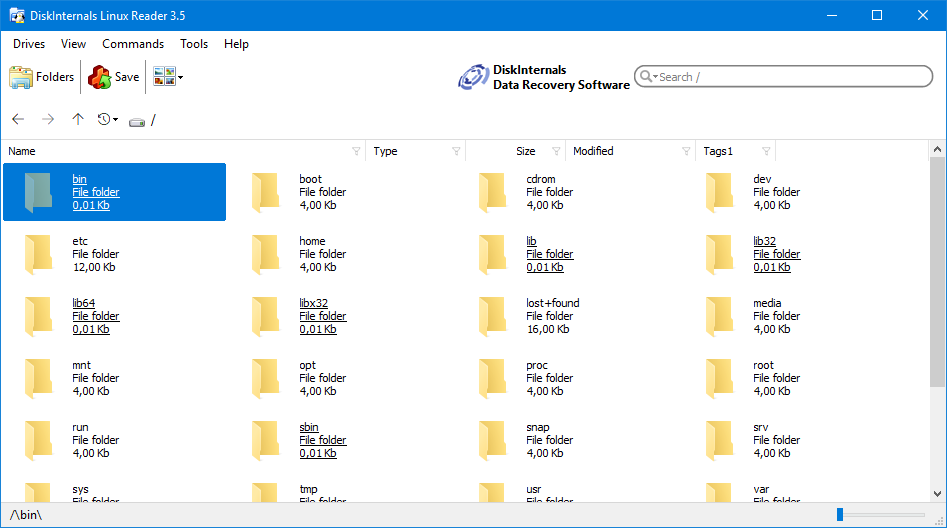Open the Help menu

pyautogui.click(x=236, y=44)
